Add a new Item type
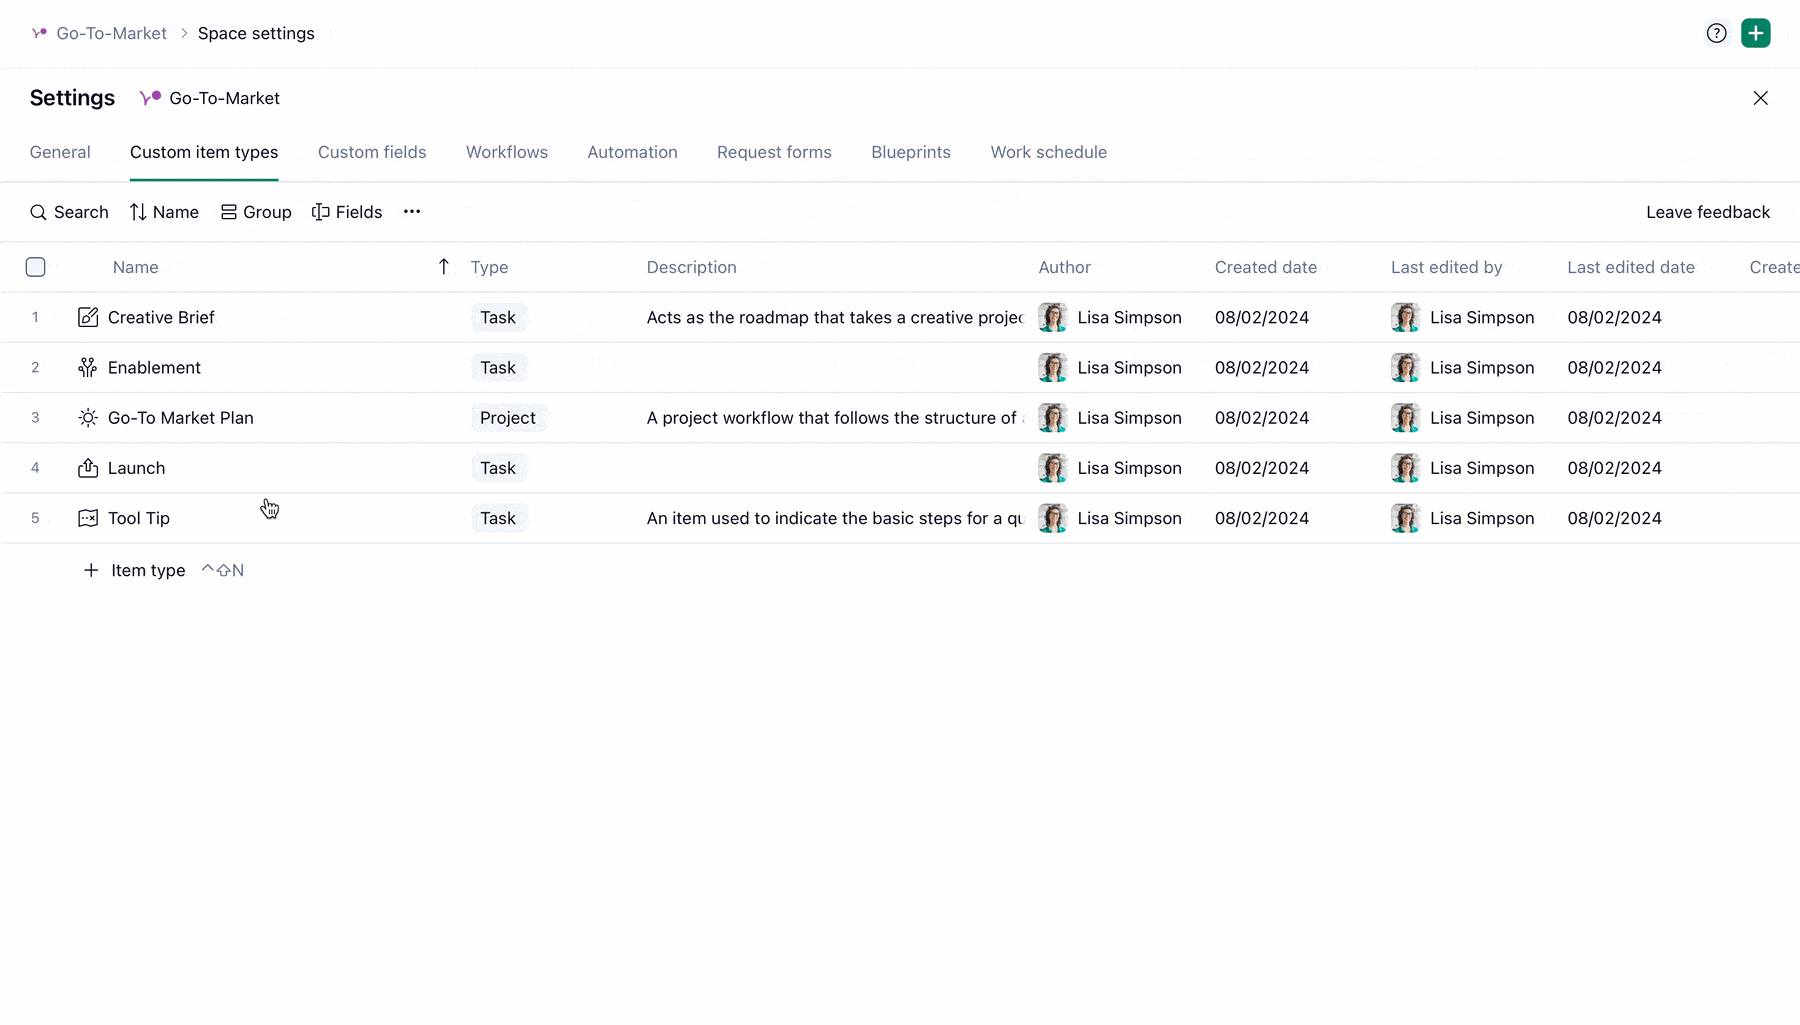The image size is (1800, 1025). pyautogui.click(x=135, y=570)
